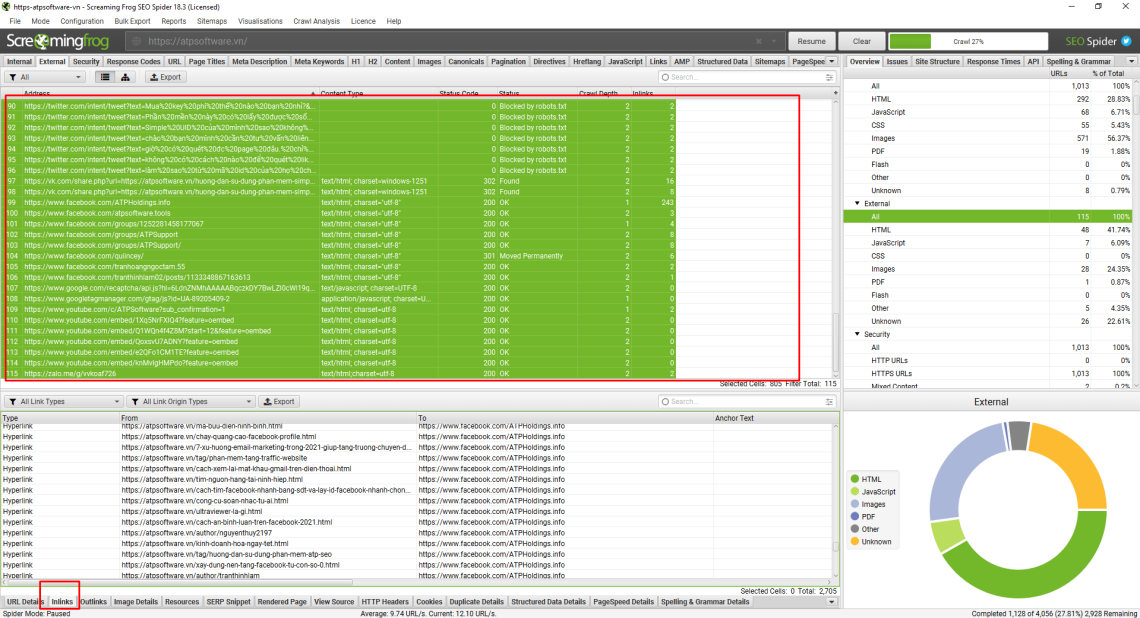Click the Screaming Frog logo
This screenshot has width=1140, height=618.
coord(57,42)
